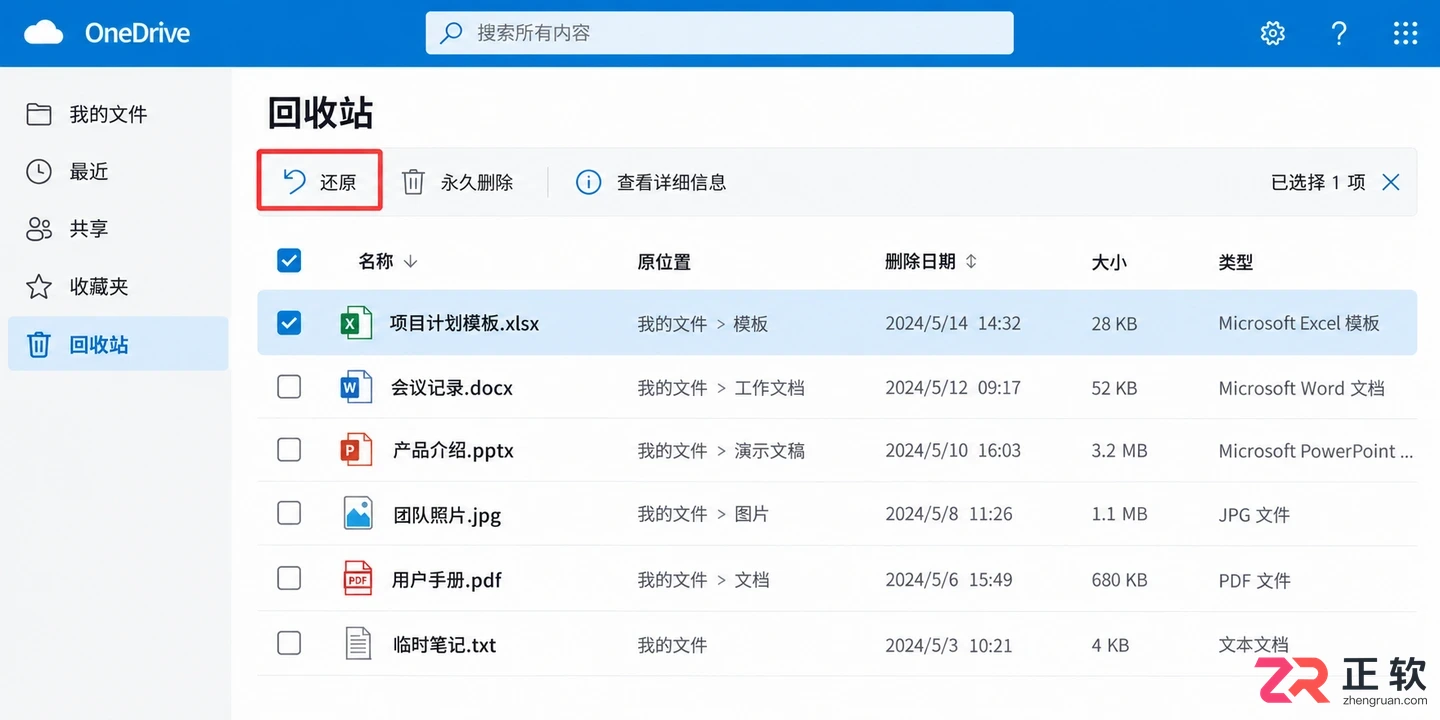Image resolution: width=1440 pixels, height=720 pixels.
Task: Click file name 产品介绍.pptx
Action: 453,451
